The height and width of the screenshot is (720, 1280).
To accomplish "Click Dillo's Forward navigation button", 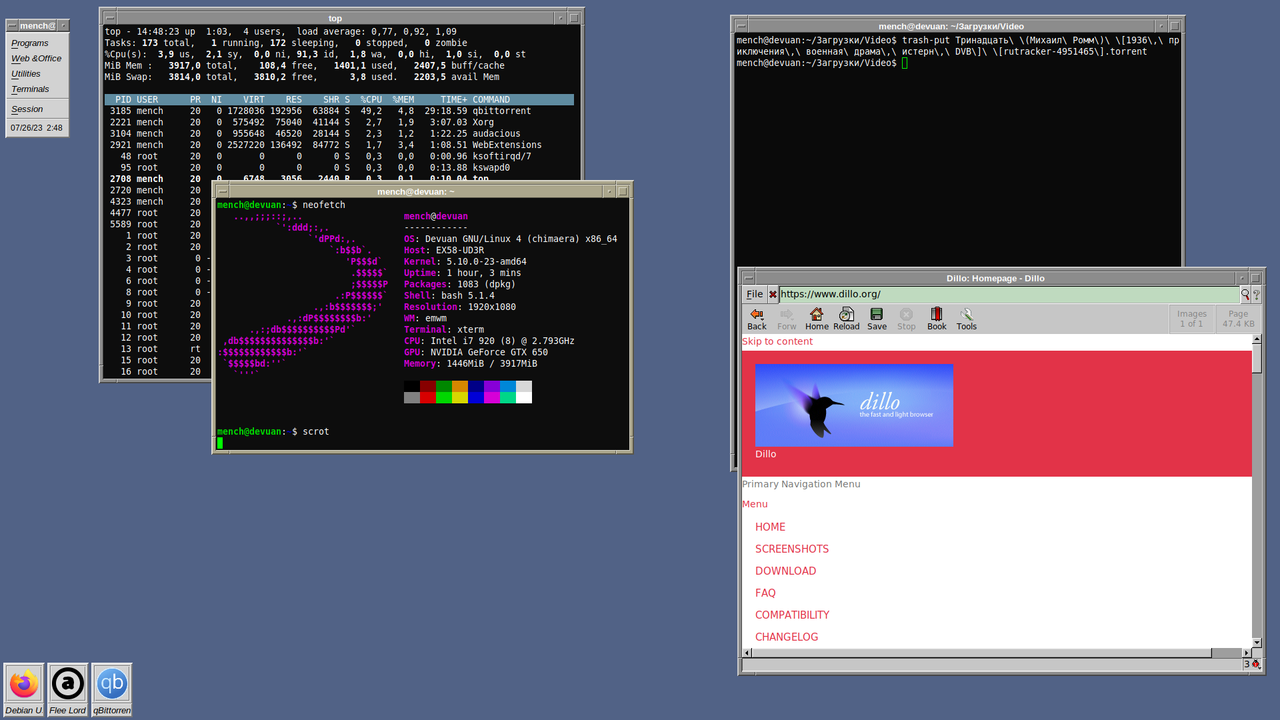I will click(x=787, y=319).
